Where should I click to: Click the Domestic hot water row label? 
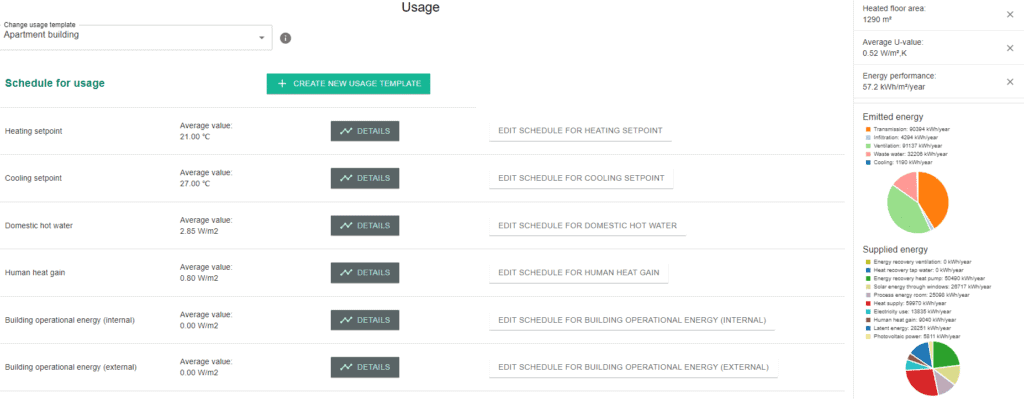39,226
